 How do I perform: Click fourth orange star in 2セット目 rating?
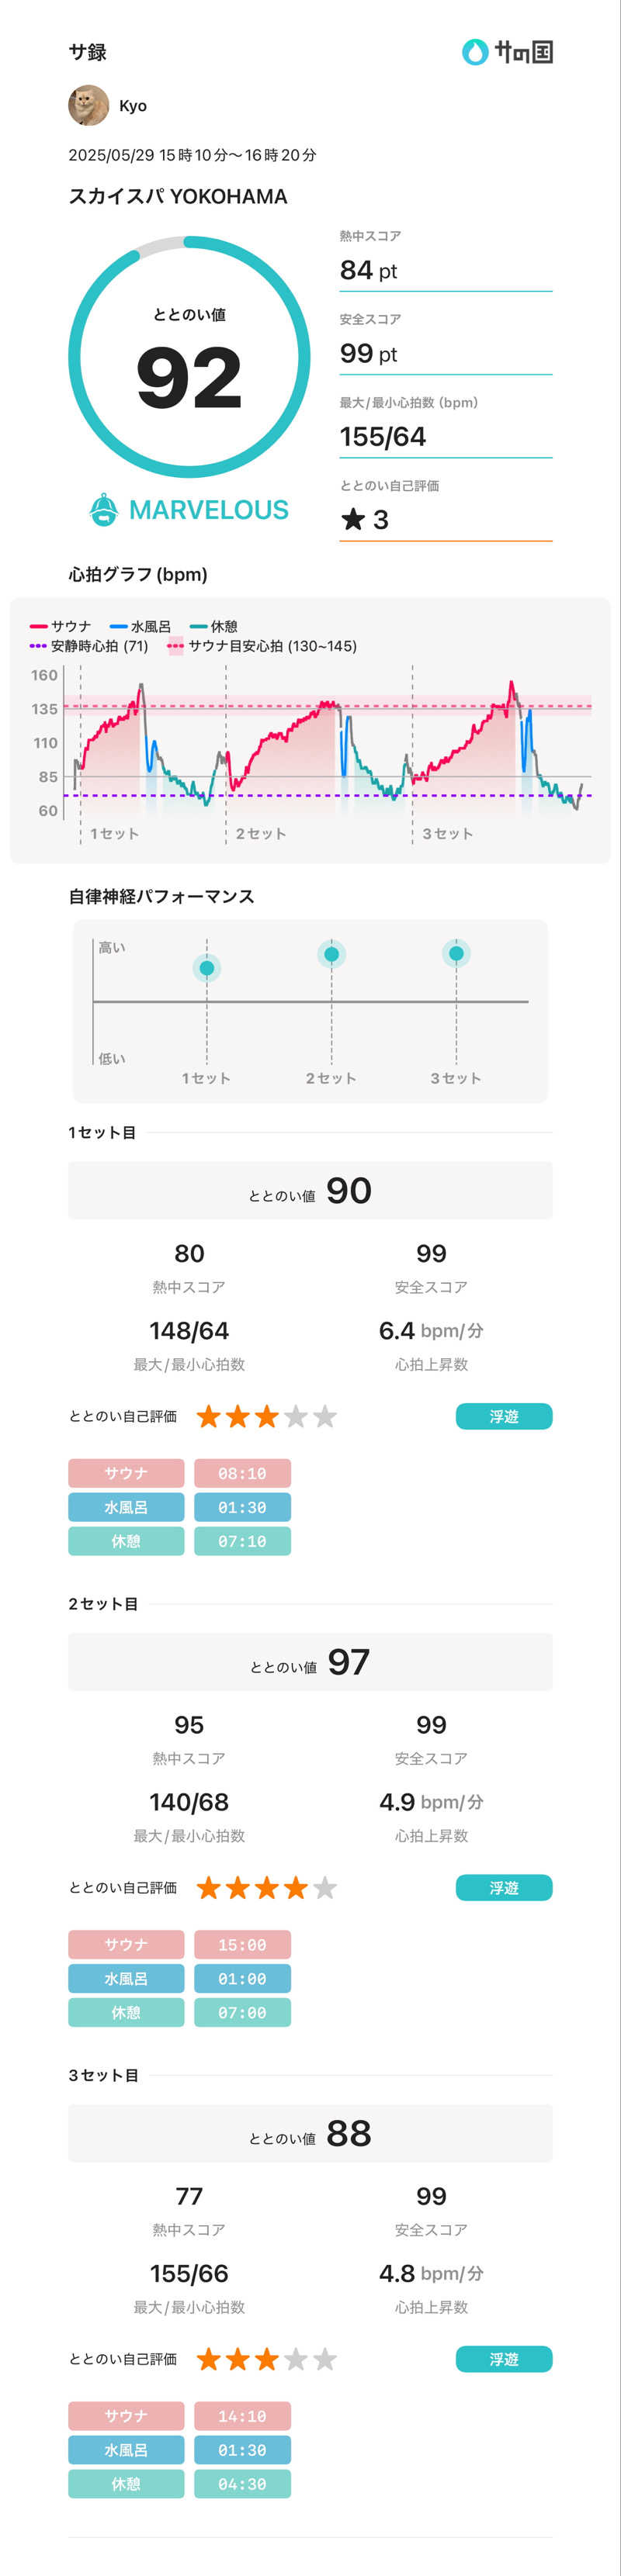296,1888
